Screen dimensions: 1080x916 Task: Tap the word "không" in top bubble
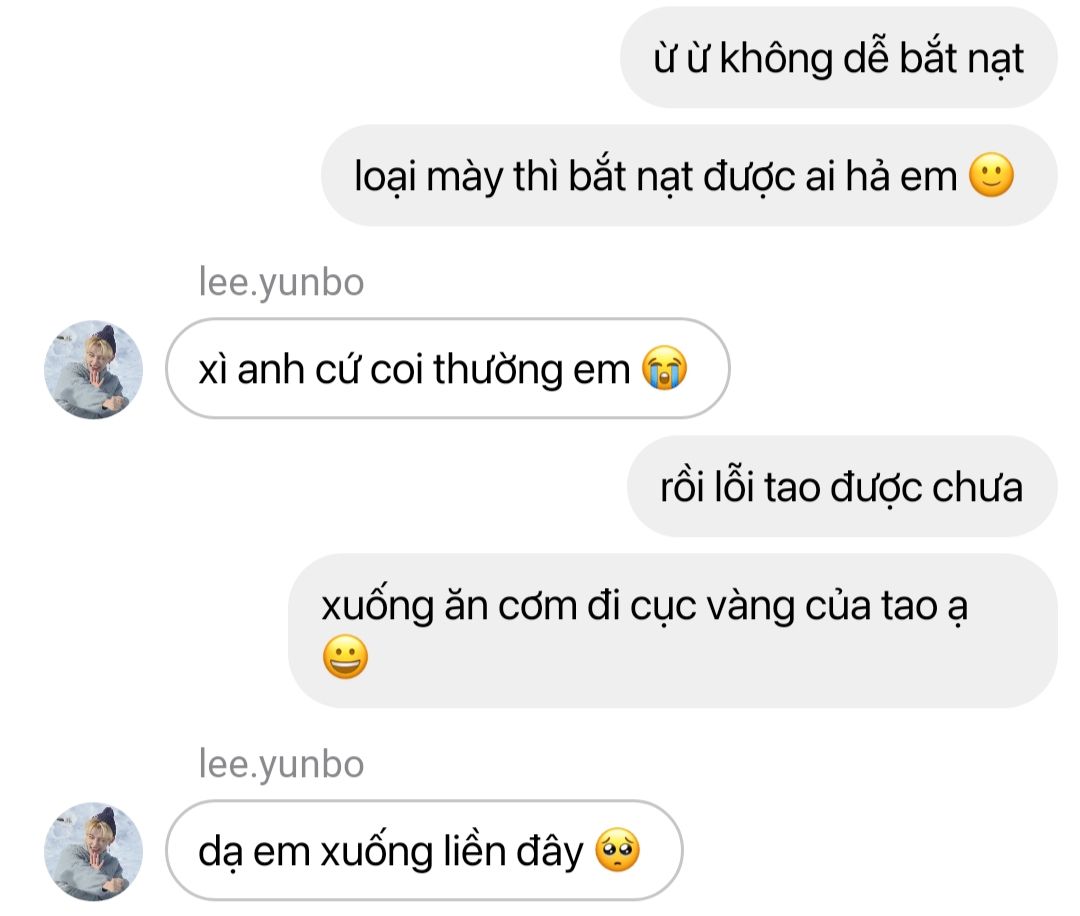coord(776,59)
